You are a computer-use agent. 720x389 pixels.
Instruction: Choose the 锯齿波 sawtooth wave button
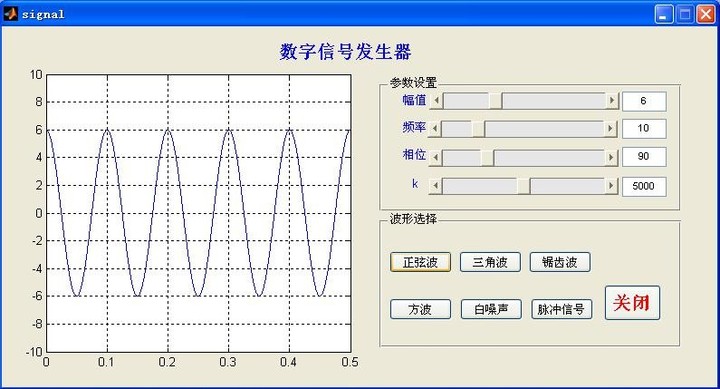pyautogui.click(x=560, y=262)
